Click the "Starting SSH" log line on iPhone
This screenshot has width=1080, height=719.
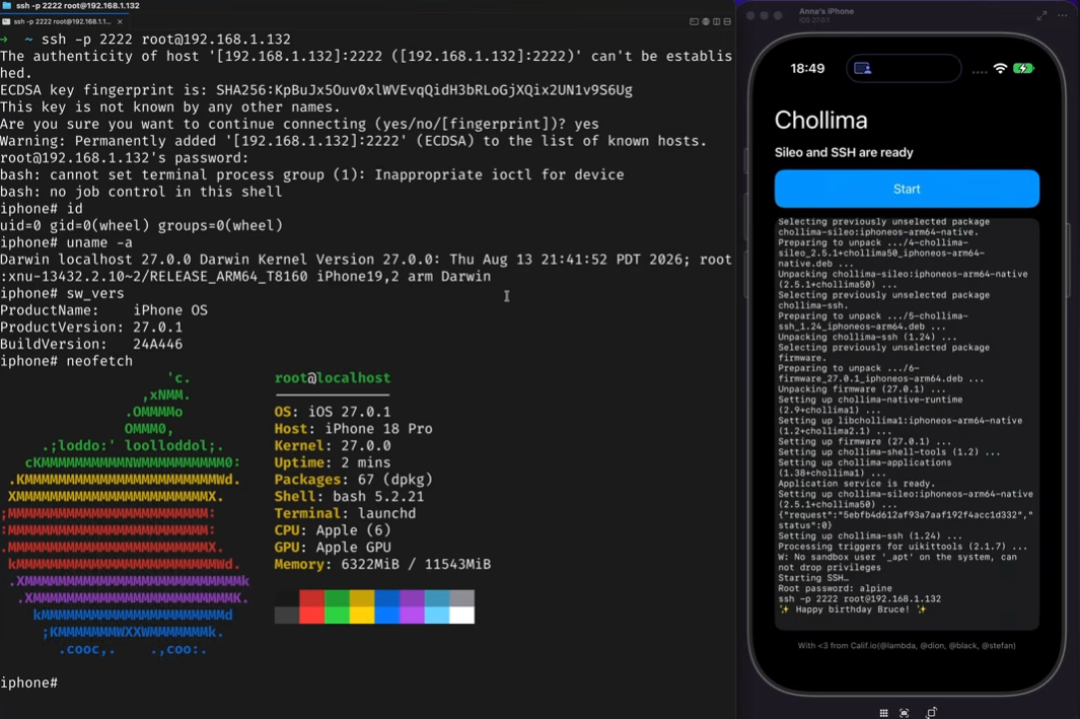click(x=813, y=578)
